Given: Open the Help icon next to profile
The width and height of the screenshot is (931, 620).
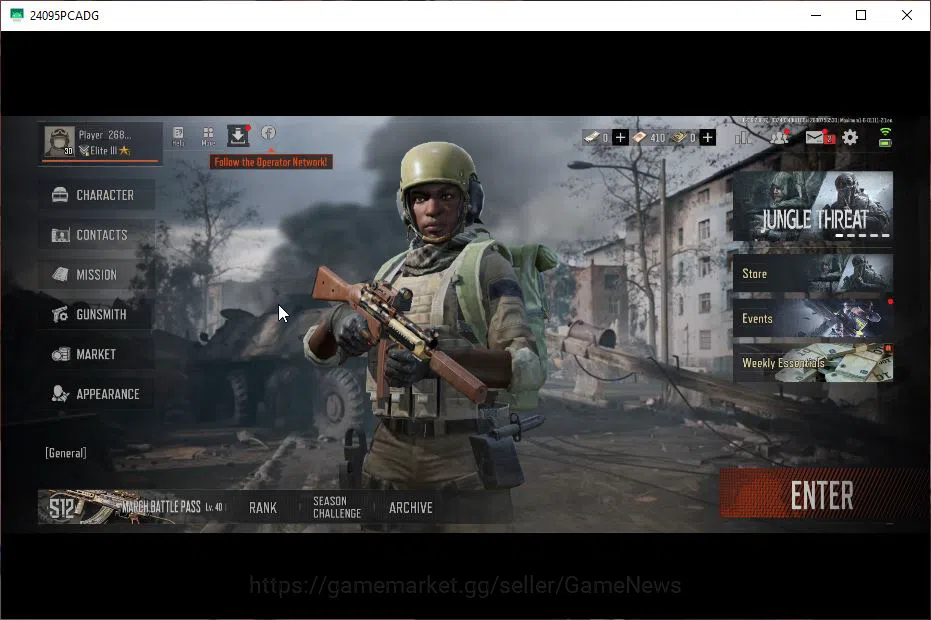Looking at the screenshot, I should 178,136.
